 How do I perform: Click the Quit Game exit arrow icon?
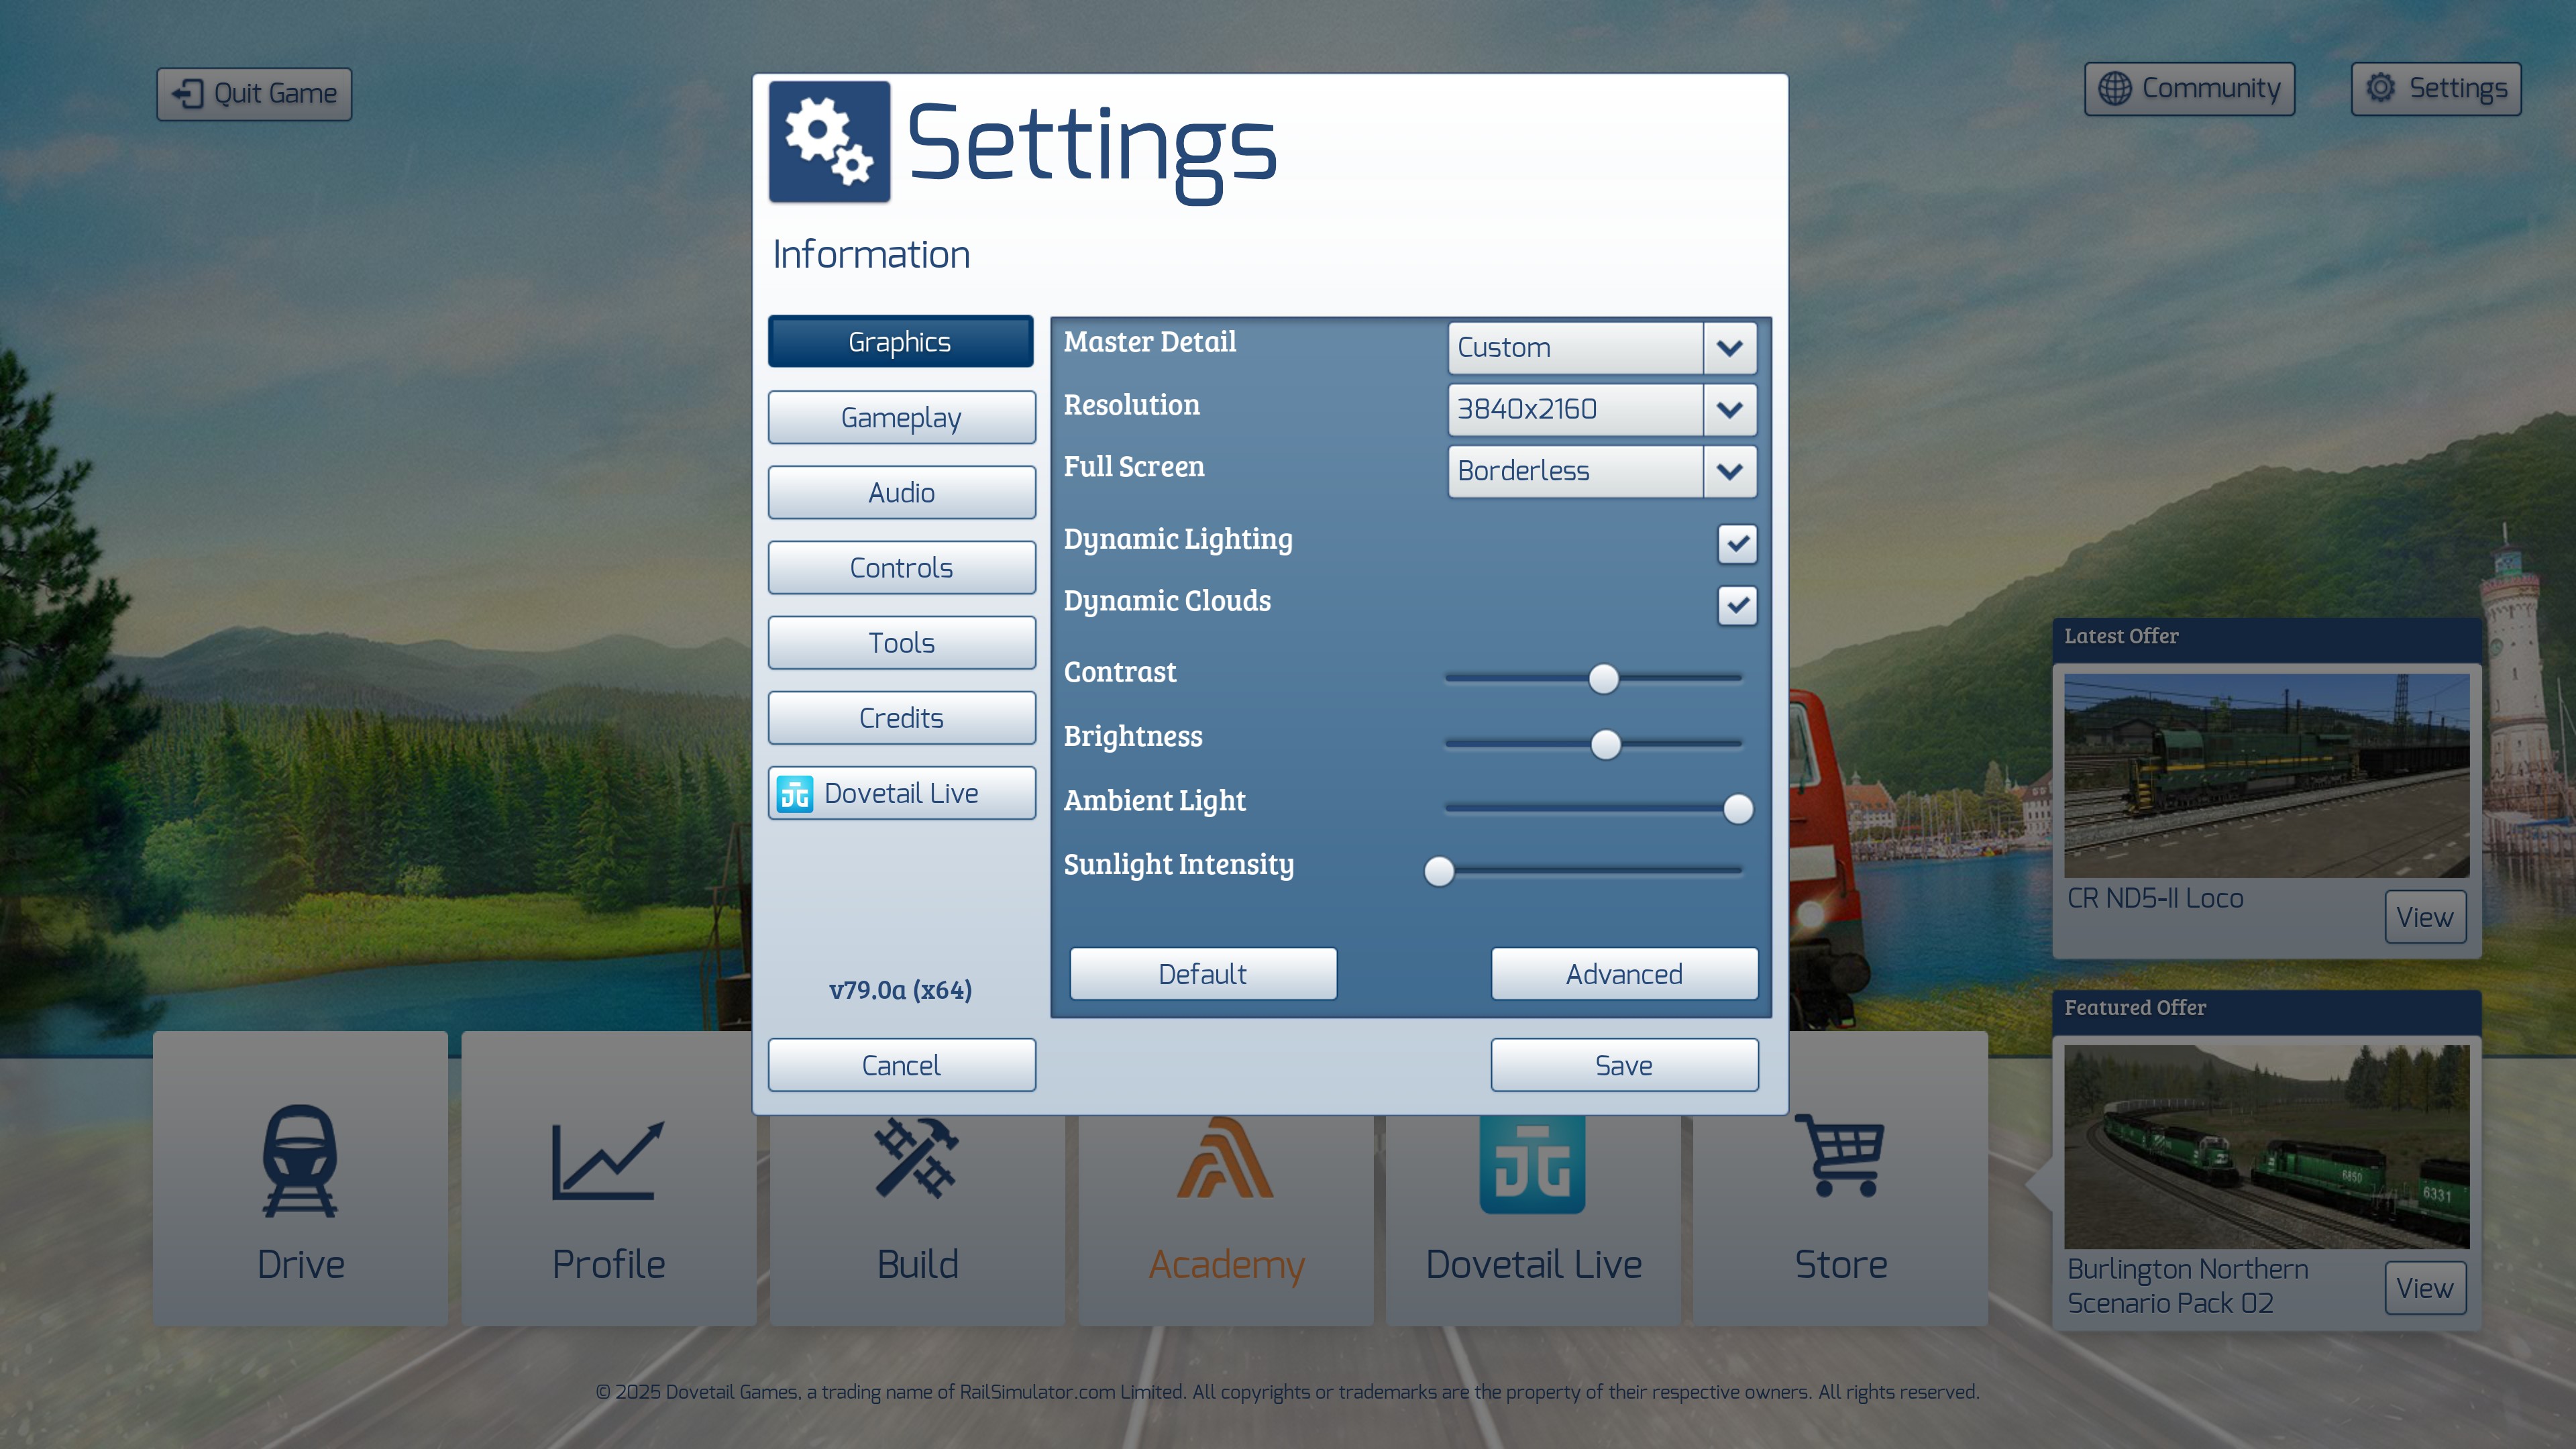click(188, 94)
